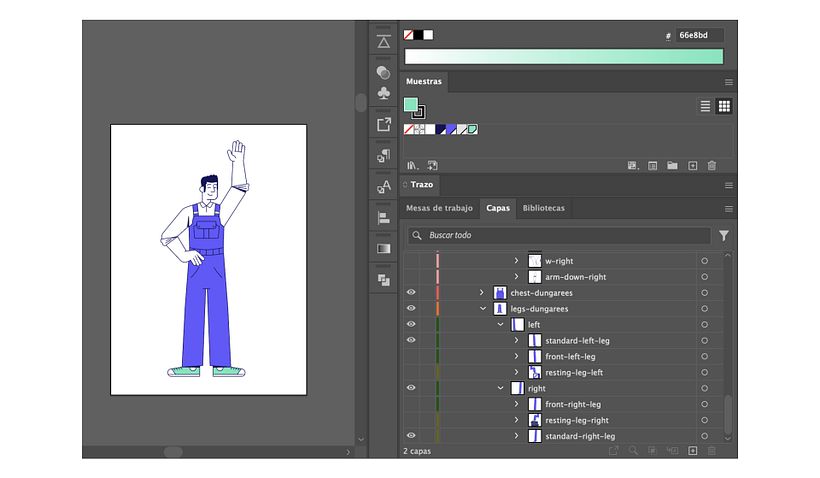
Task: Hide the chest-dungarees layer
Action: (x=411, y=292)
